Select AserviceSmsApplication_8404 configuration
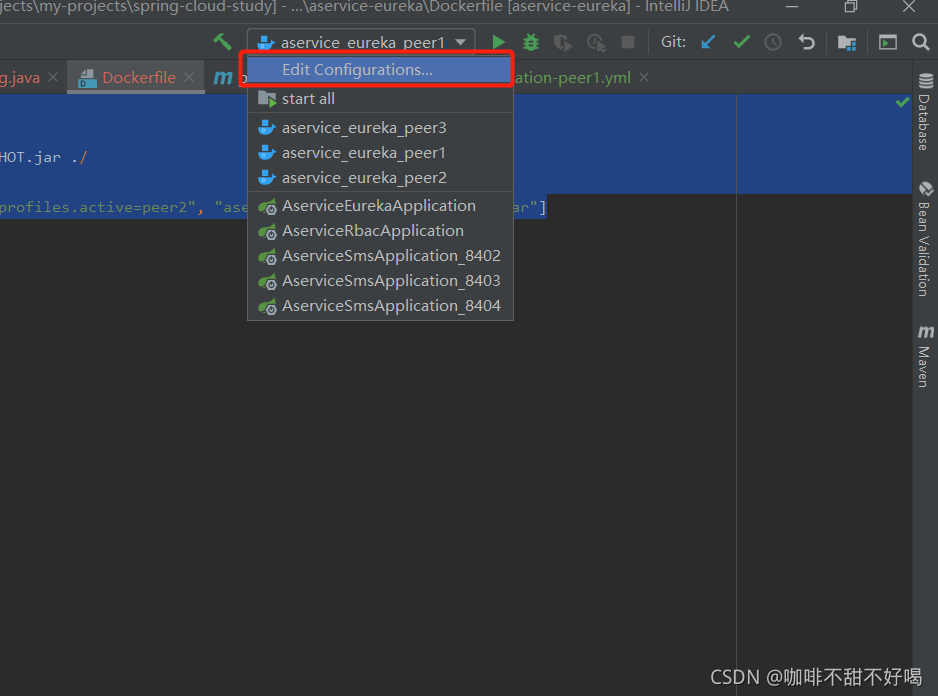This screenshot has width=938, height=696. (x=380, y=306)
